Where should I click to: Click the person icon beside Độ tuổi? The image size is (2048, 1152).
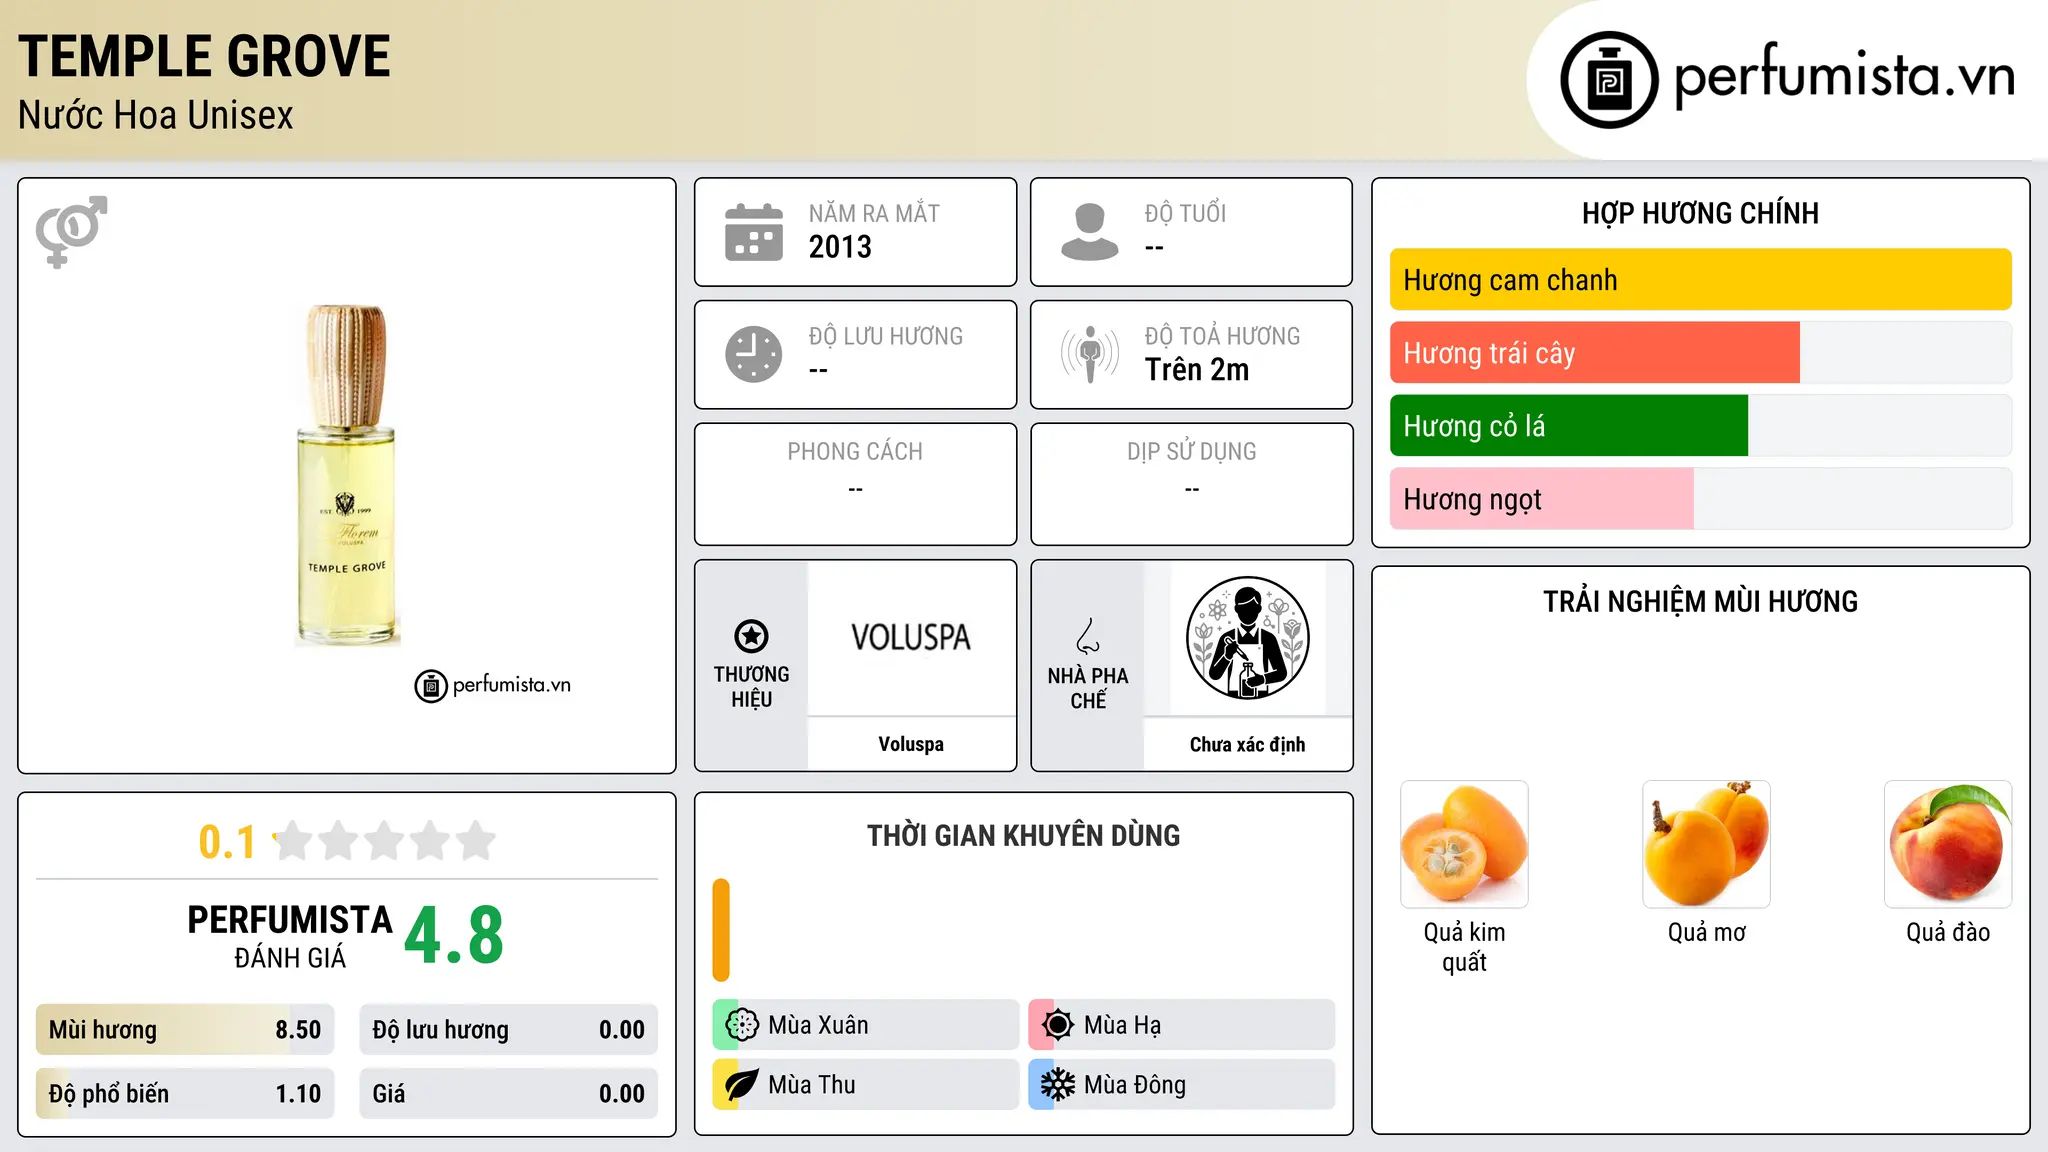(x=1090, y=232)
